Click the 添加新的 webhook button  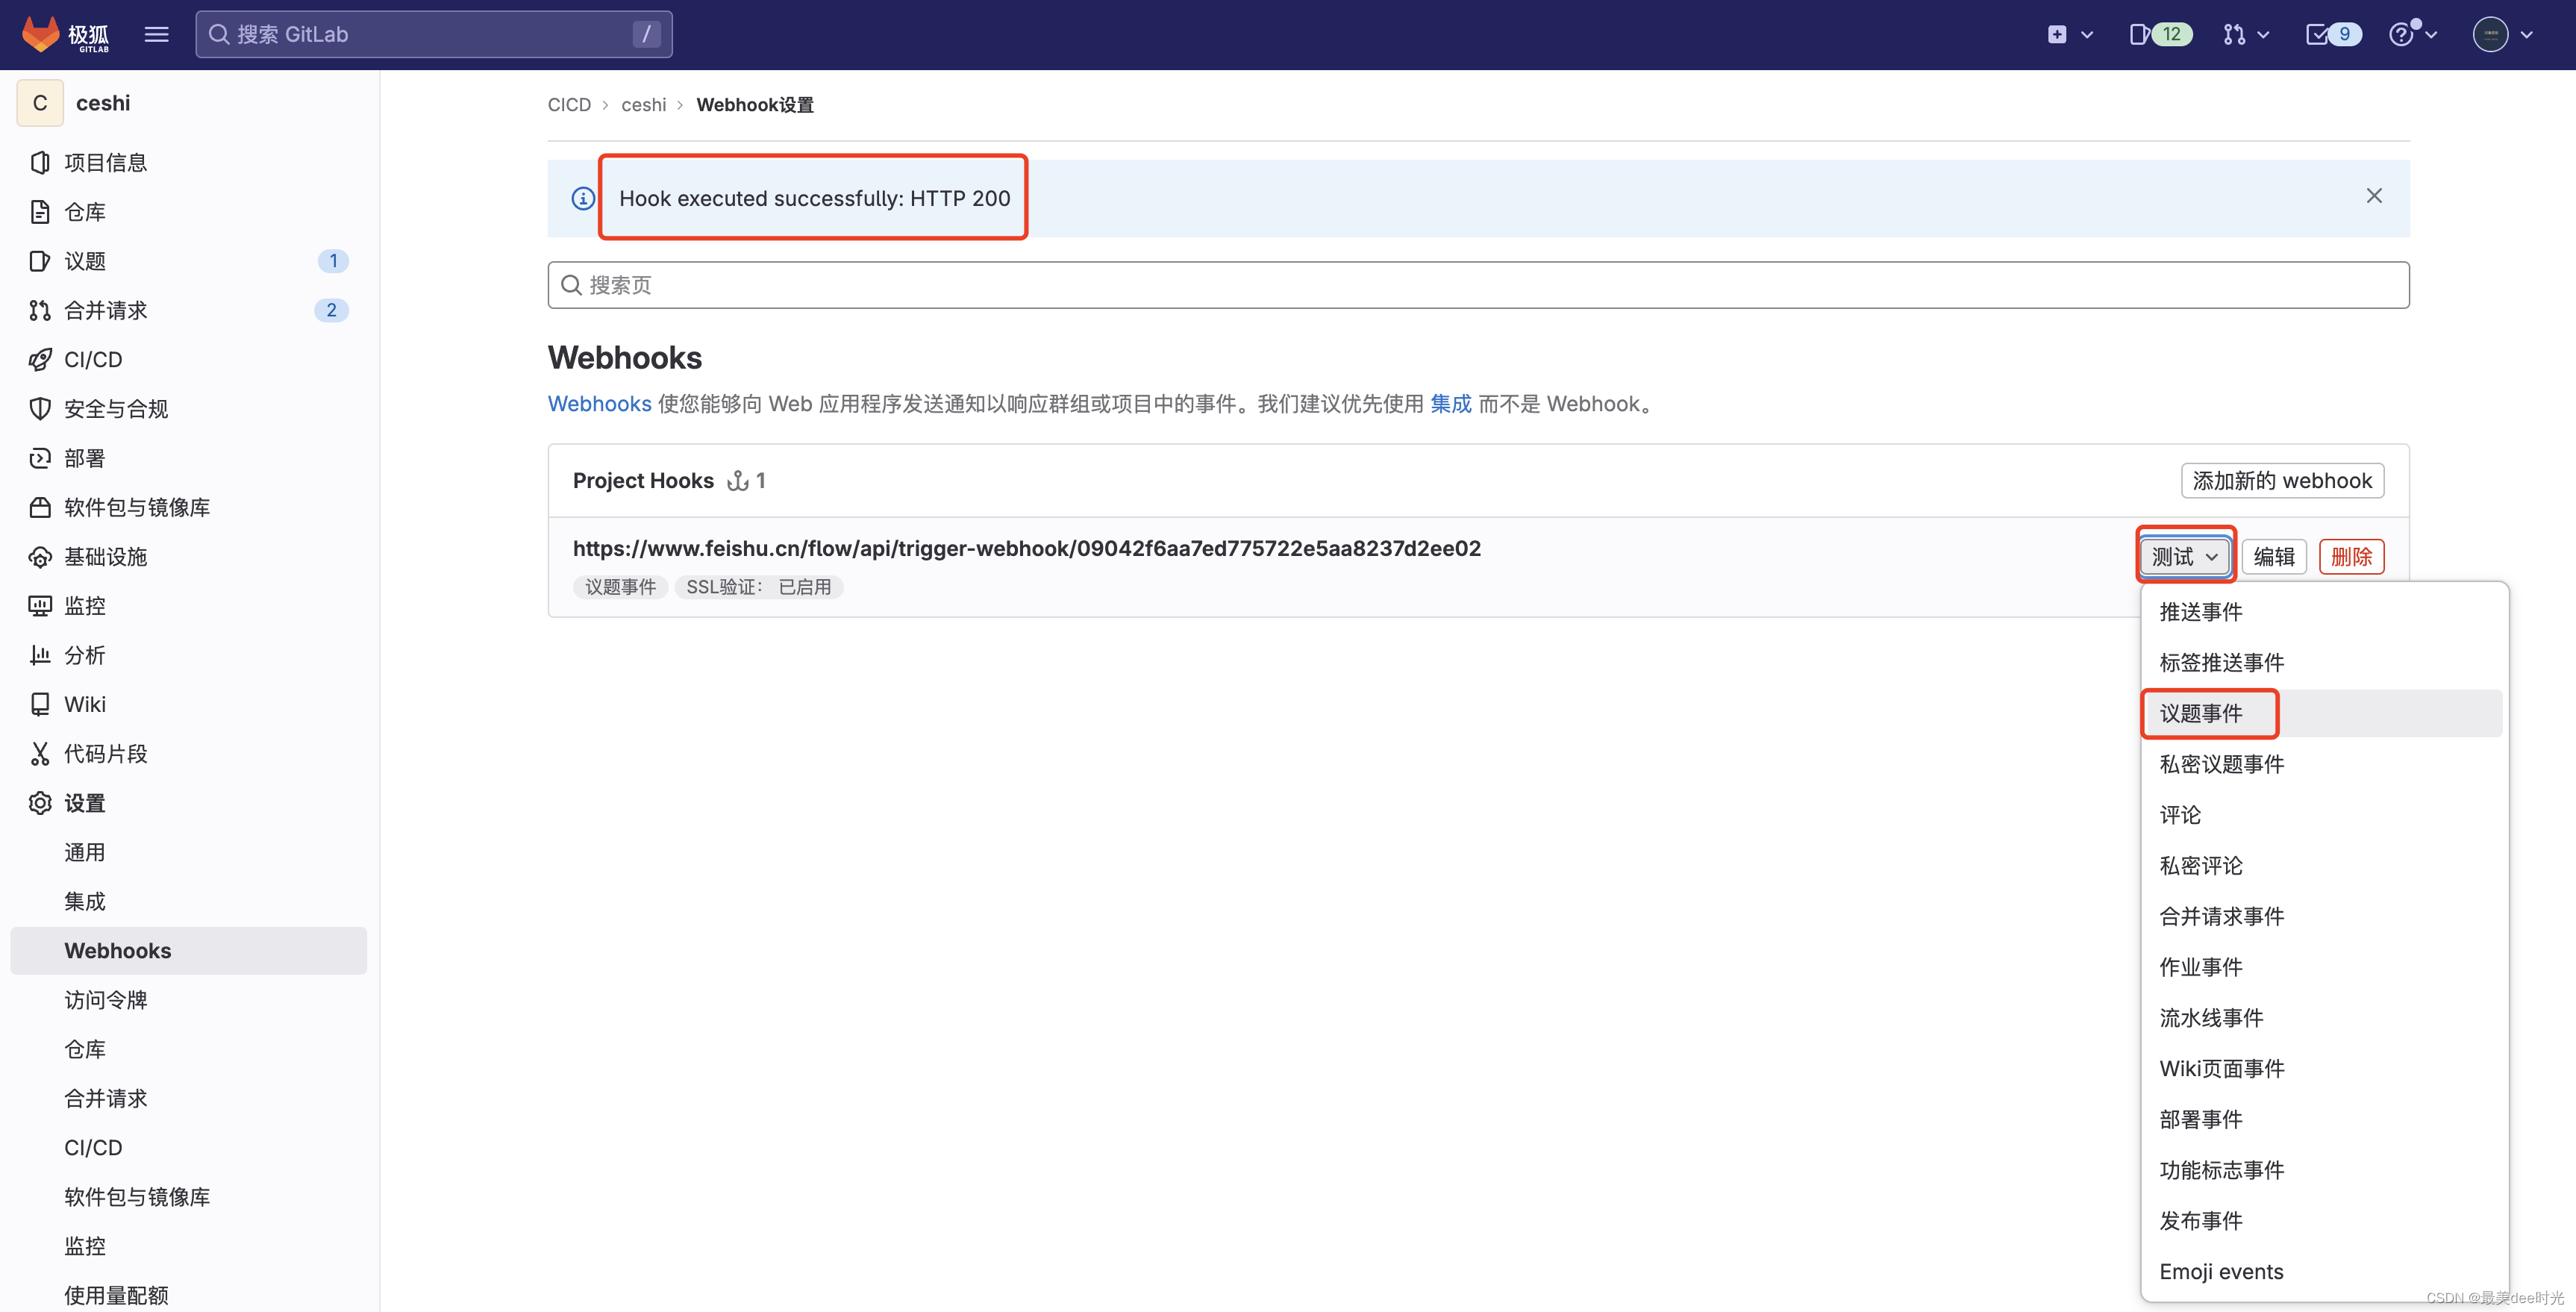(x=2281, y=480)
